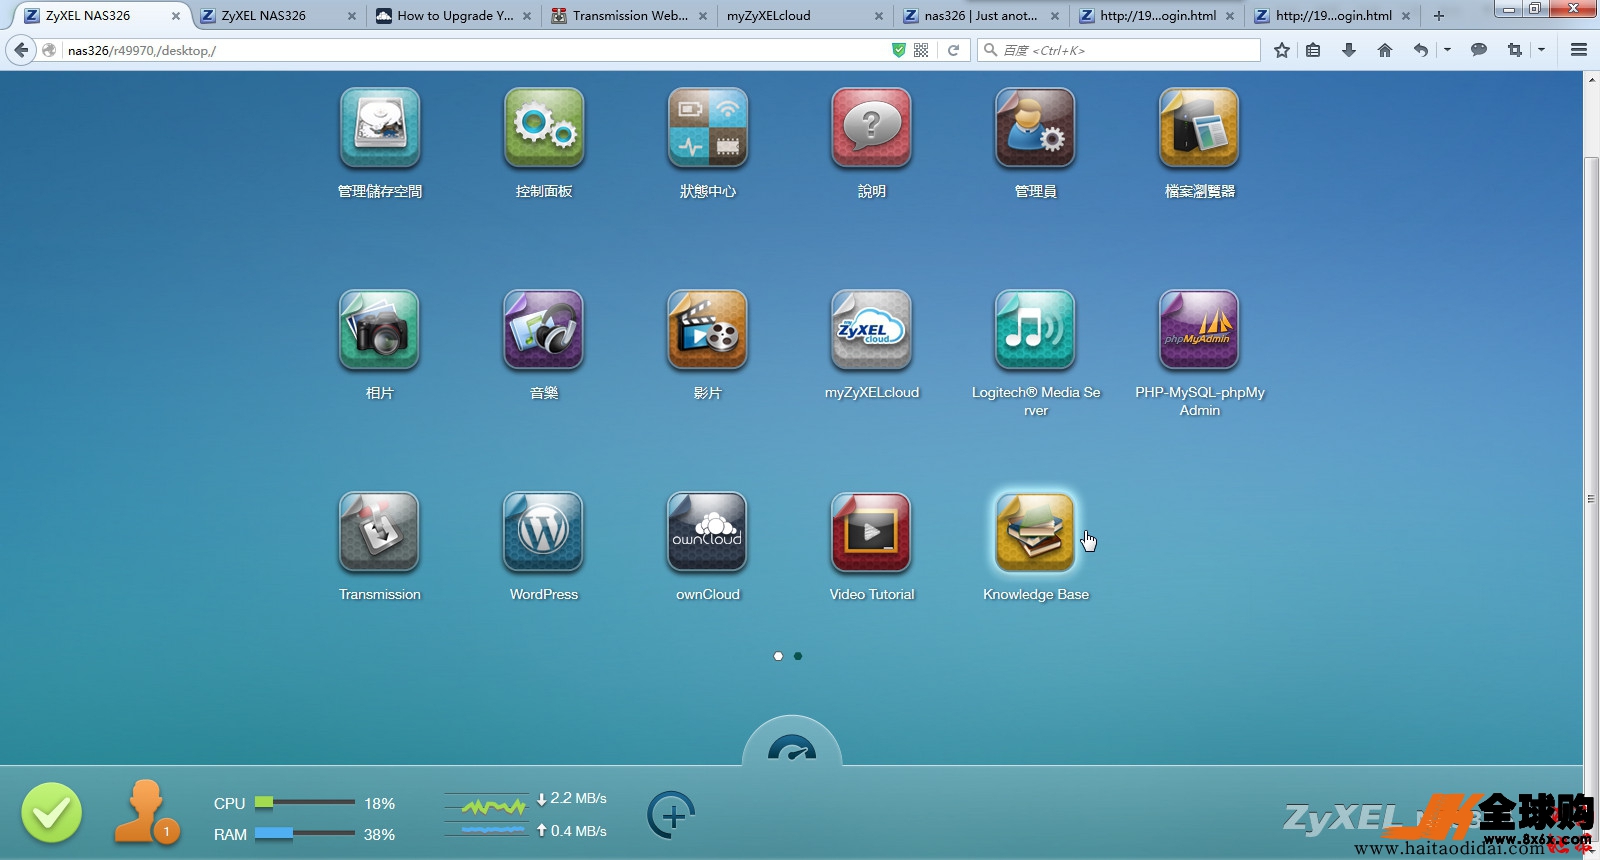The height and width of the screenshot is (860, 1600).
Task: Expand dropdown arrow next to crop icon
Action: point(1541,50)
